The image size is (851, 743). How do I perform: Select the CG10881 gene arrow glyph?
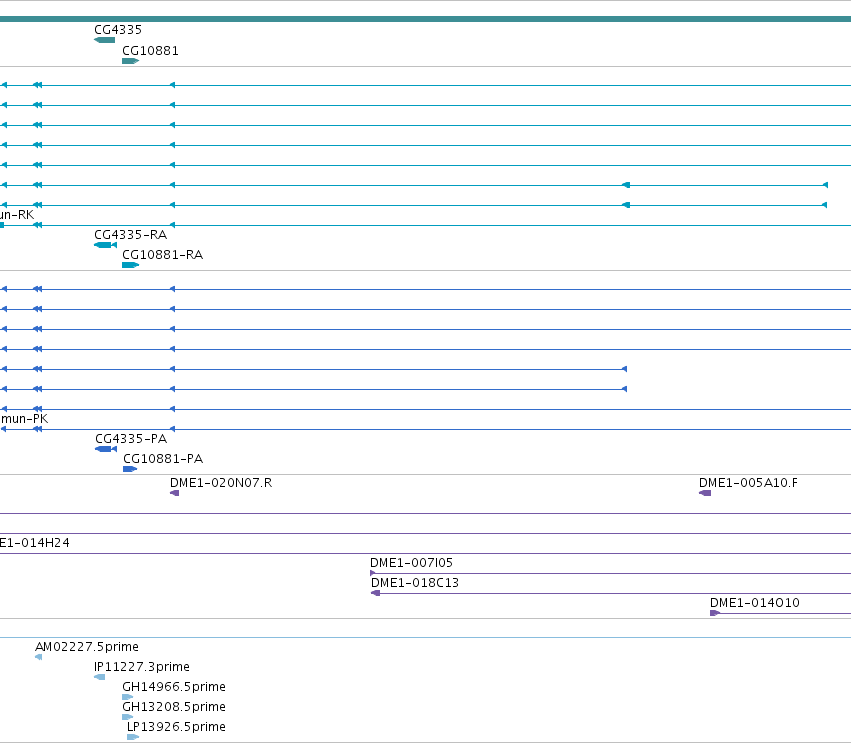[131, 61]
